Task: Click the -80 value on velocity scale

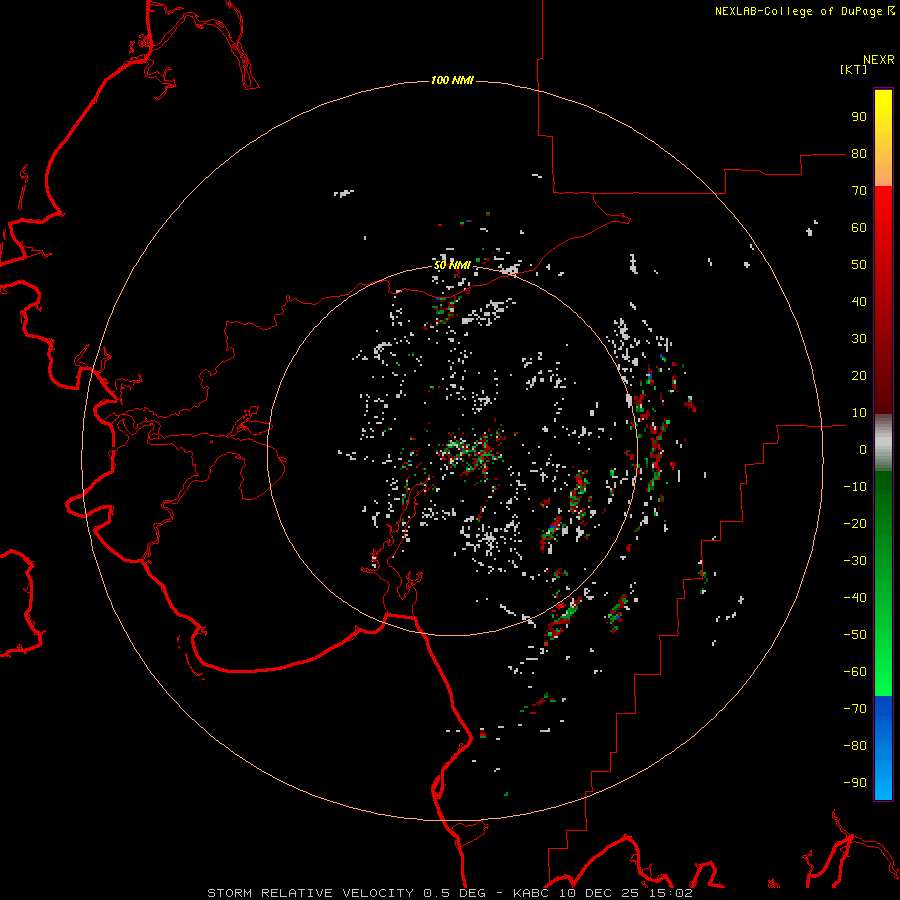Action: click(855, 746)
